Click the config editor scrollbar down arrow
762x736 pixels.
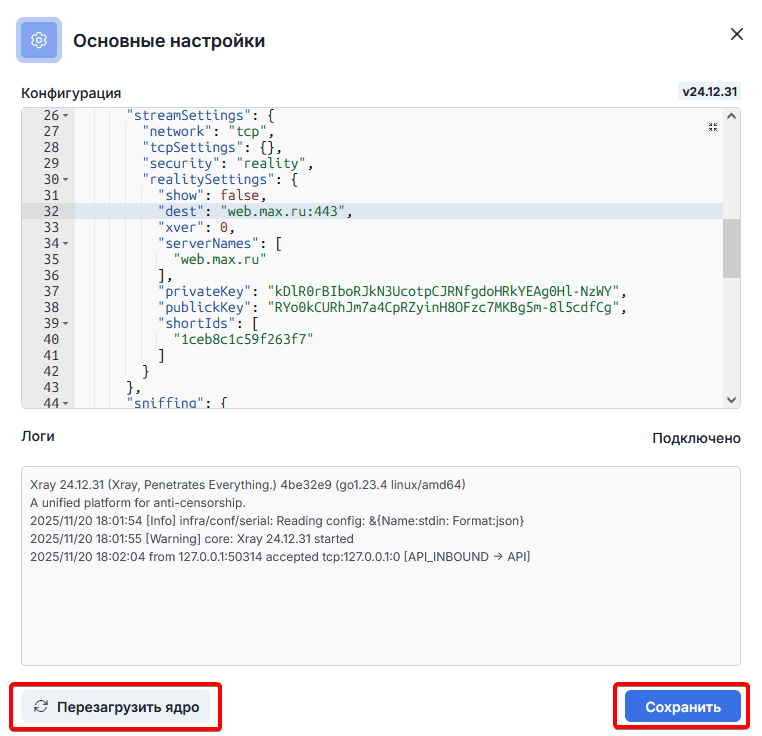tap(731, 399)
